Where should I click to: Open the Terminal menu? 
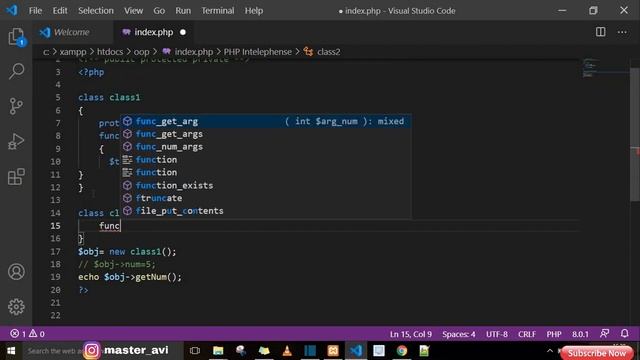(x=218, y=11)
